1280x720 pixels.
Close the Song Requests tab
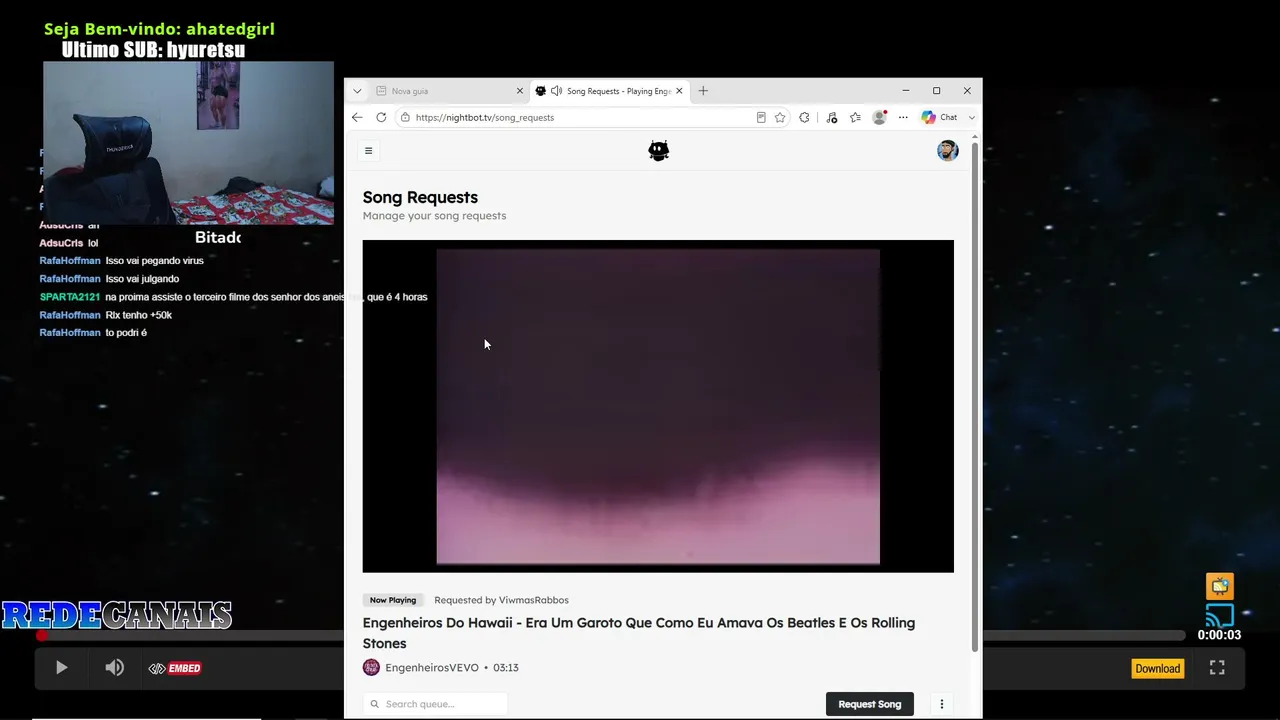(x=679, y=91)
